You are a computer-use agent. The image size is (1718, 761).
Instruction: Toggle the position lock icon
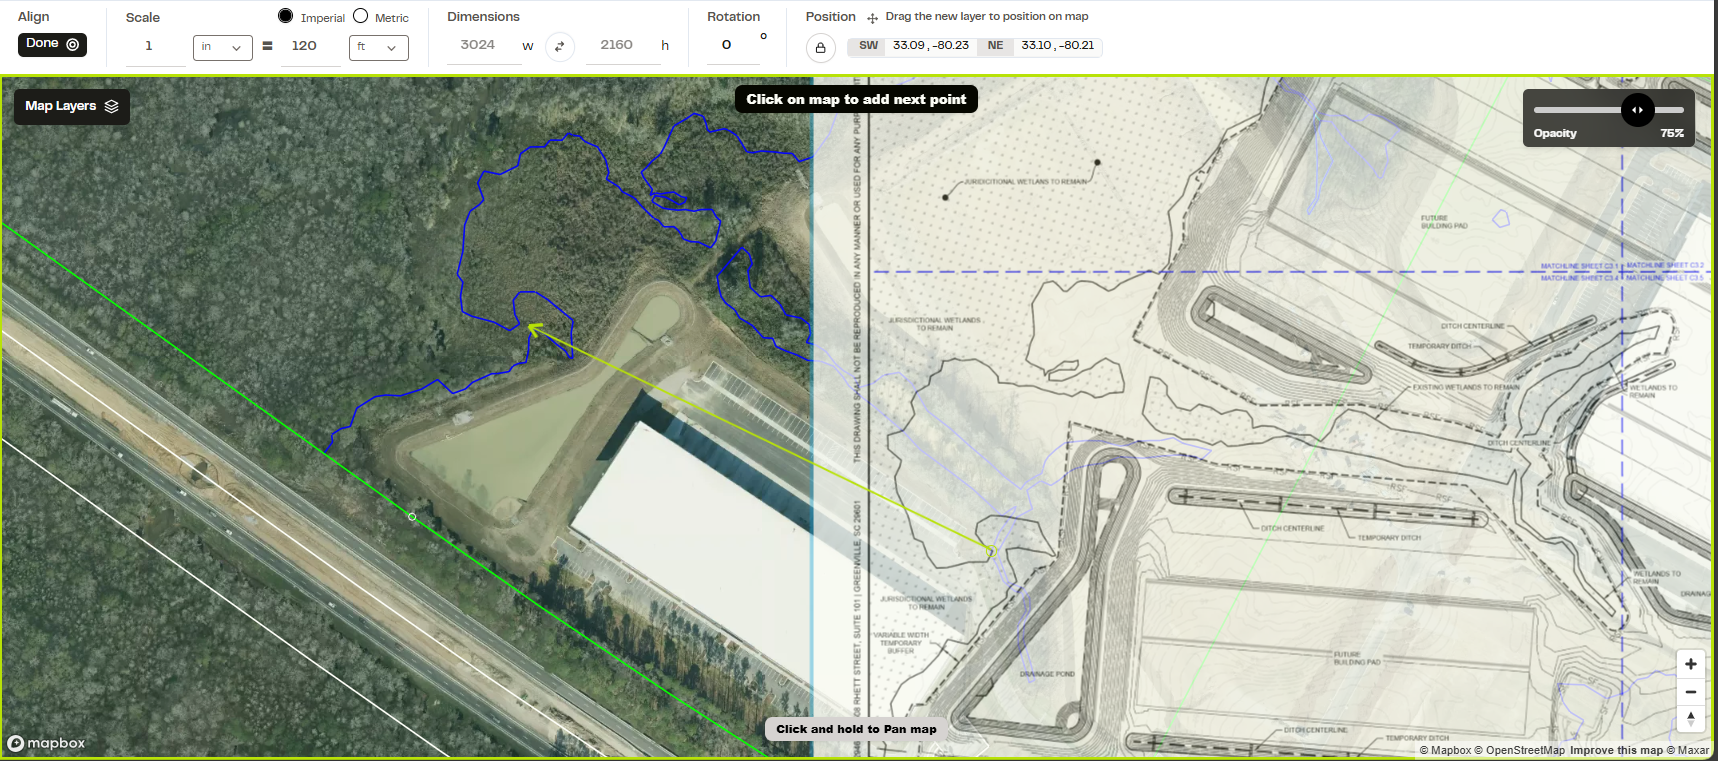820,47
